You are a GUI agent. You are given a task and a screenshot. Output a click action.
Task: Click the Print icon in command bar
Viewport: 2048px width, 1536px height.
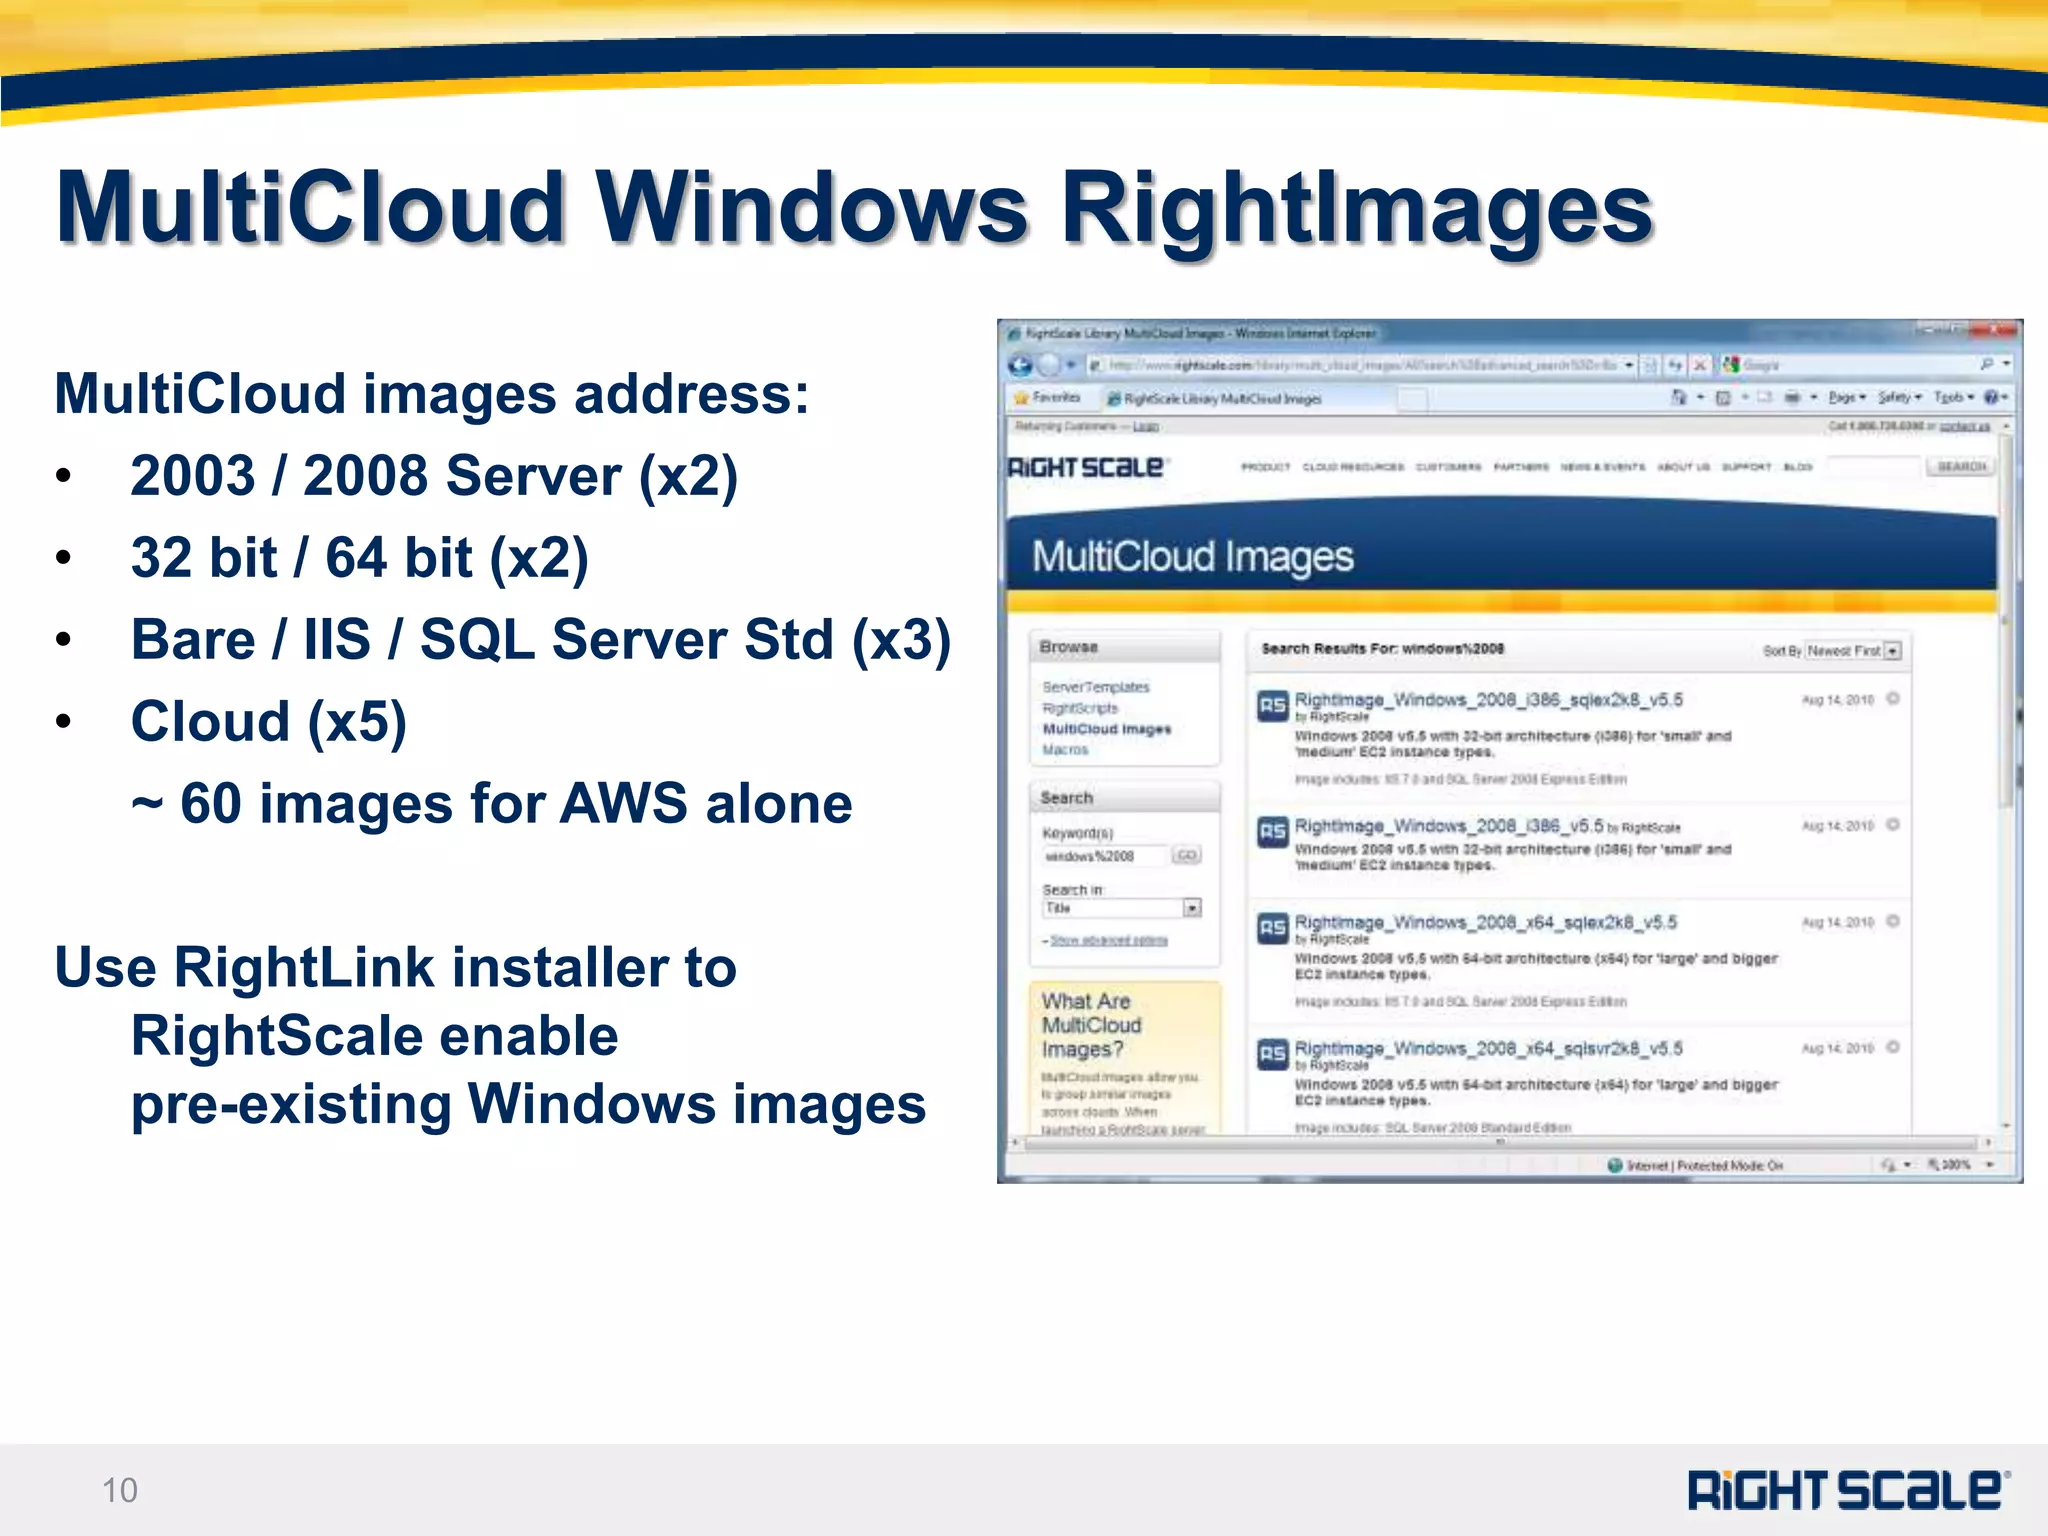pos(1793,398)
